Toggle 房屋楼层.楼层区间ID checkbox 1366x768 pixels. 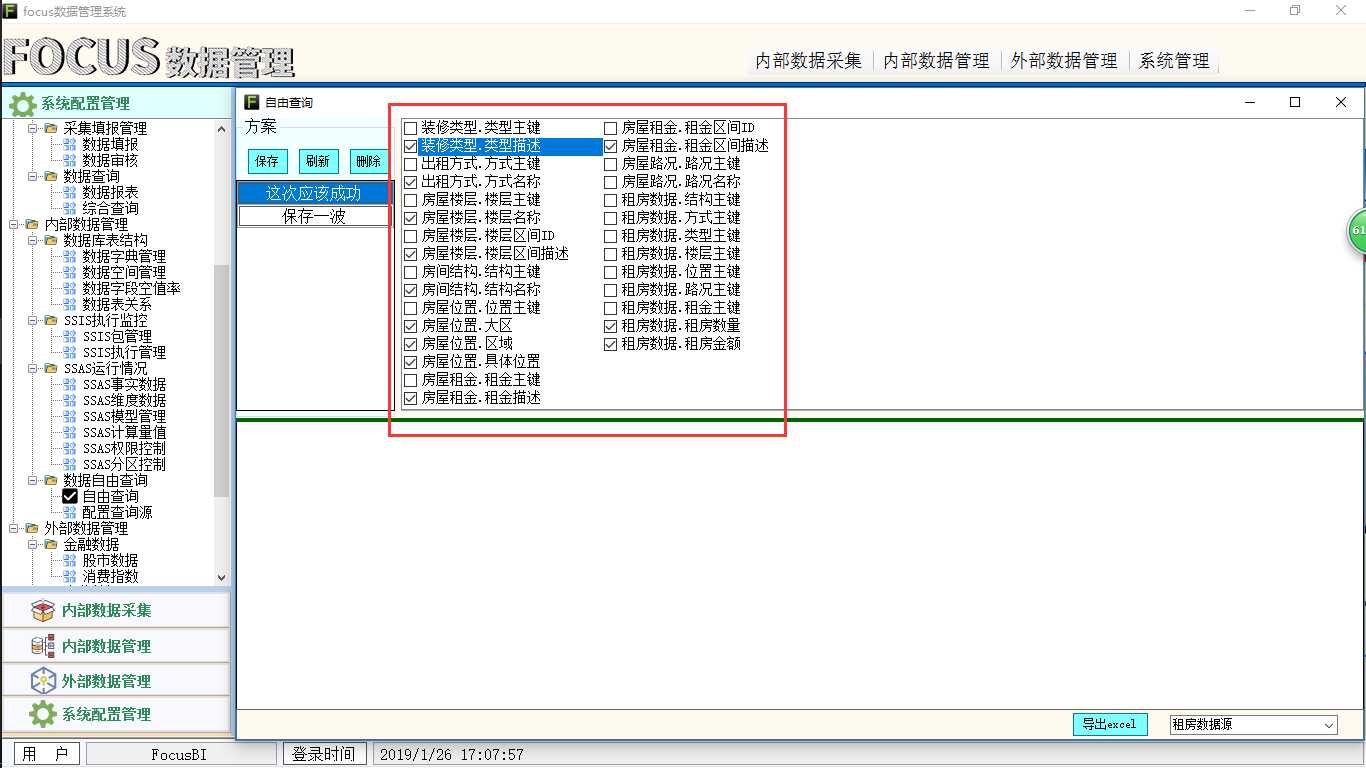410,236
